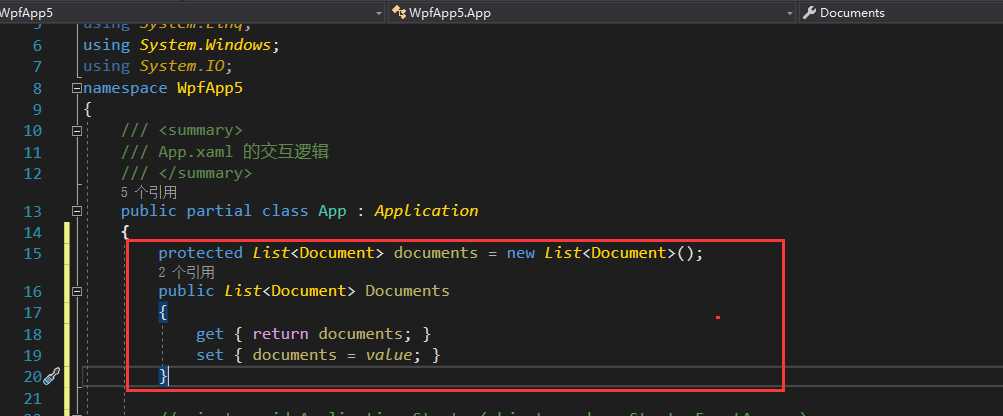
Task: Open the Documents member navigation dropdown
Action: (x=901, y=12)
